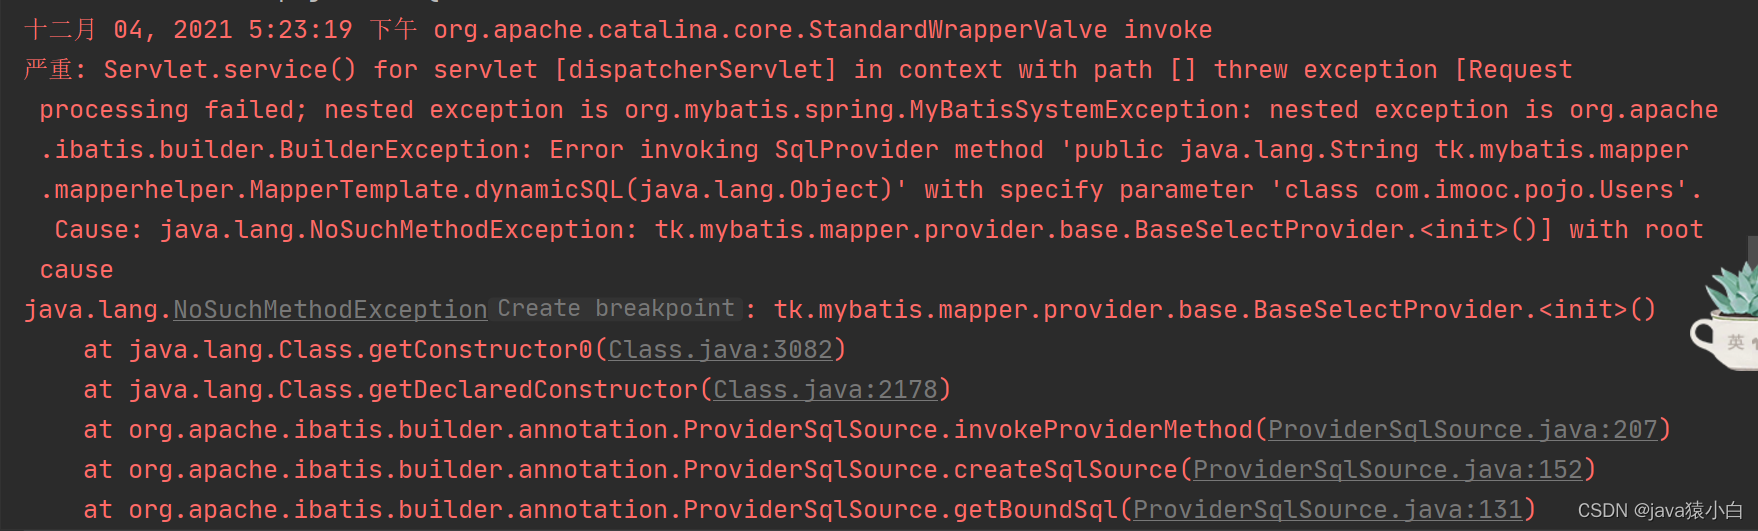Click 'ProviderSqlSource.getBoundSql' stack frame text
Screen dimensions: 1758x531
901,510
